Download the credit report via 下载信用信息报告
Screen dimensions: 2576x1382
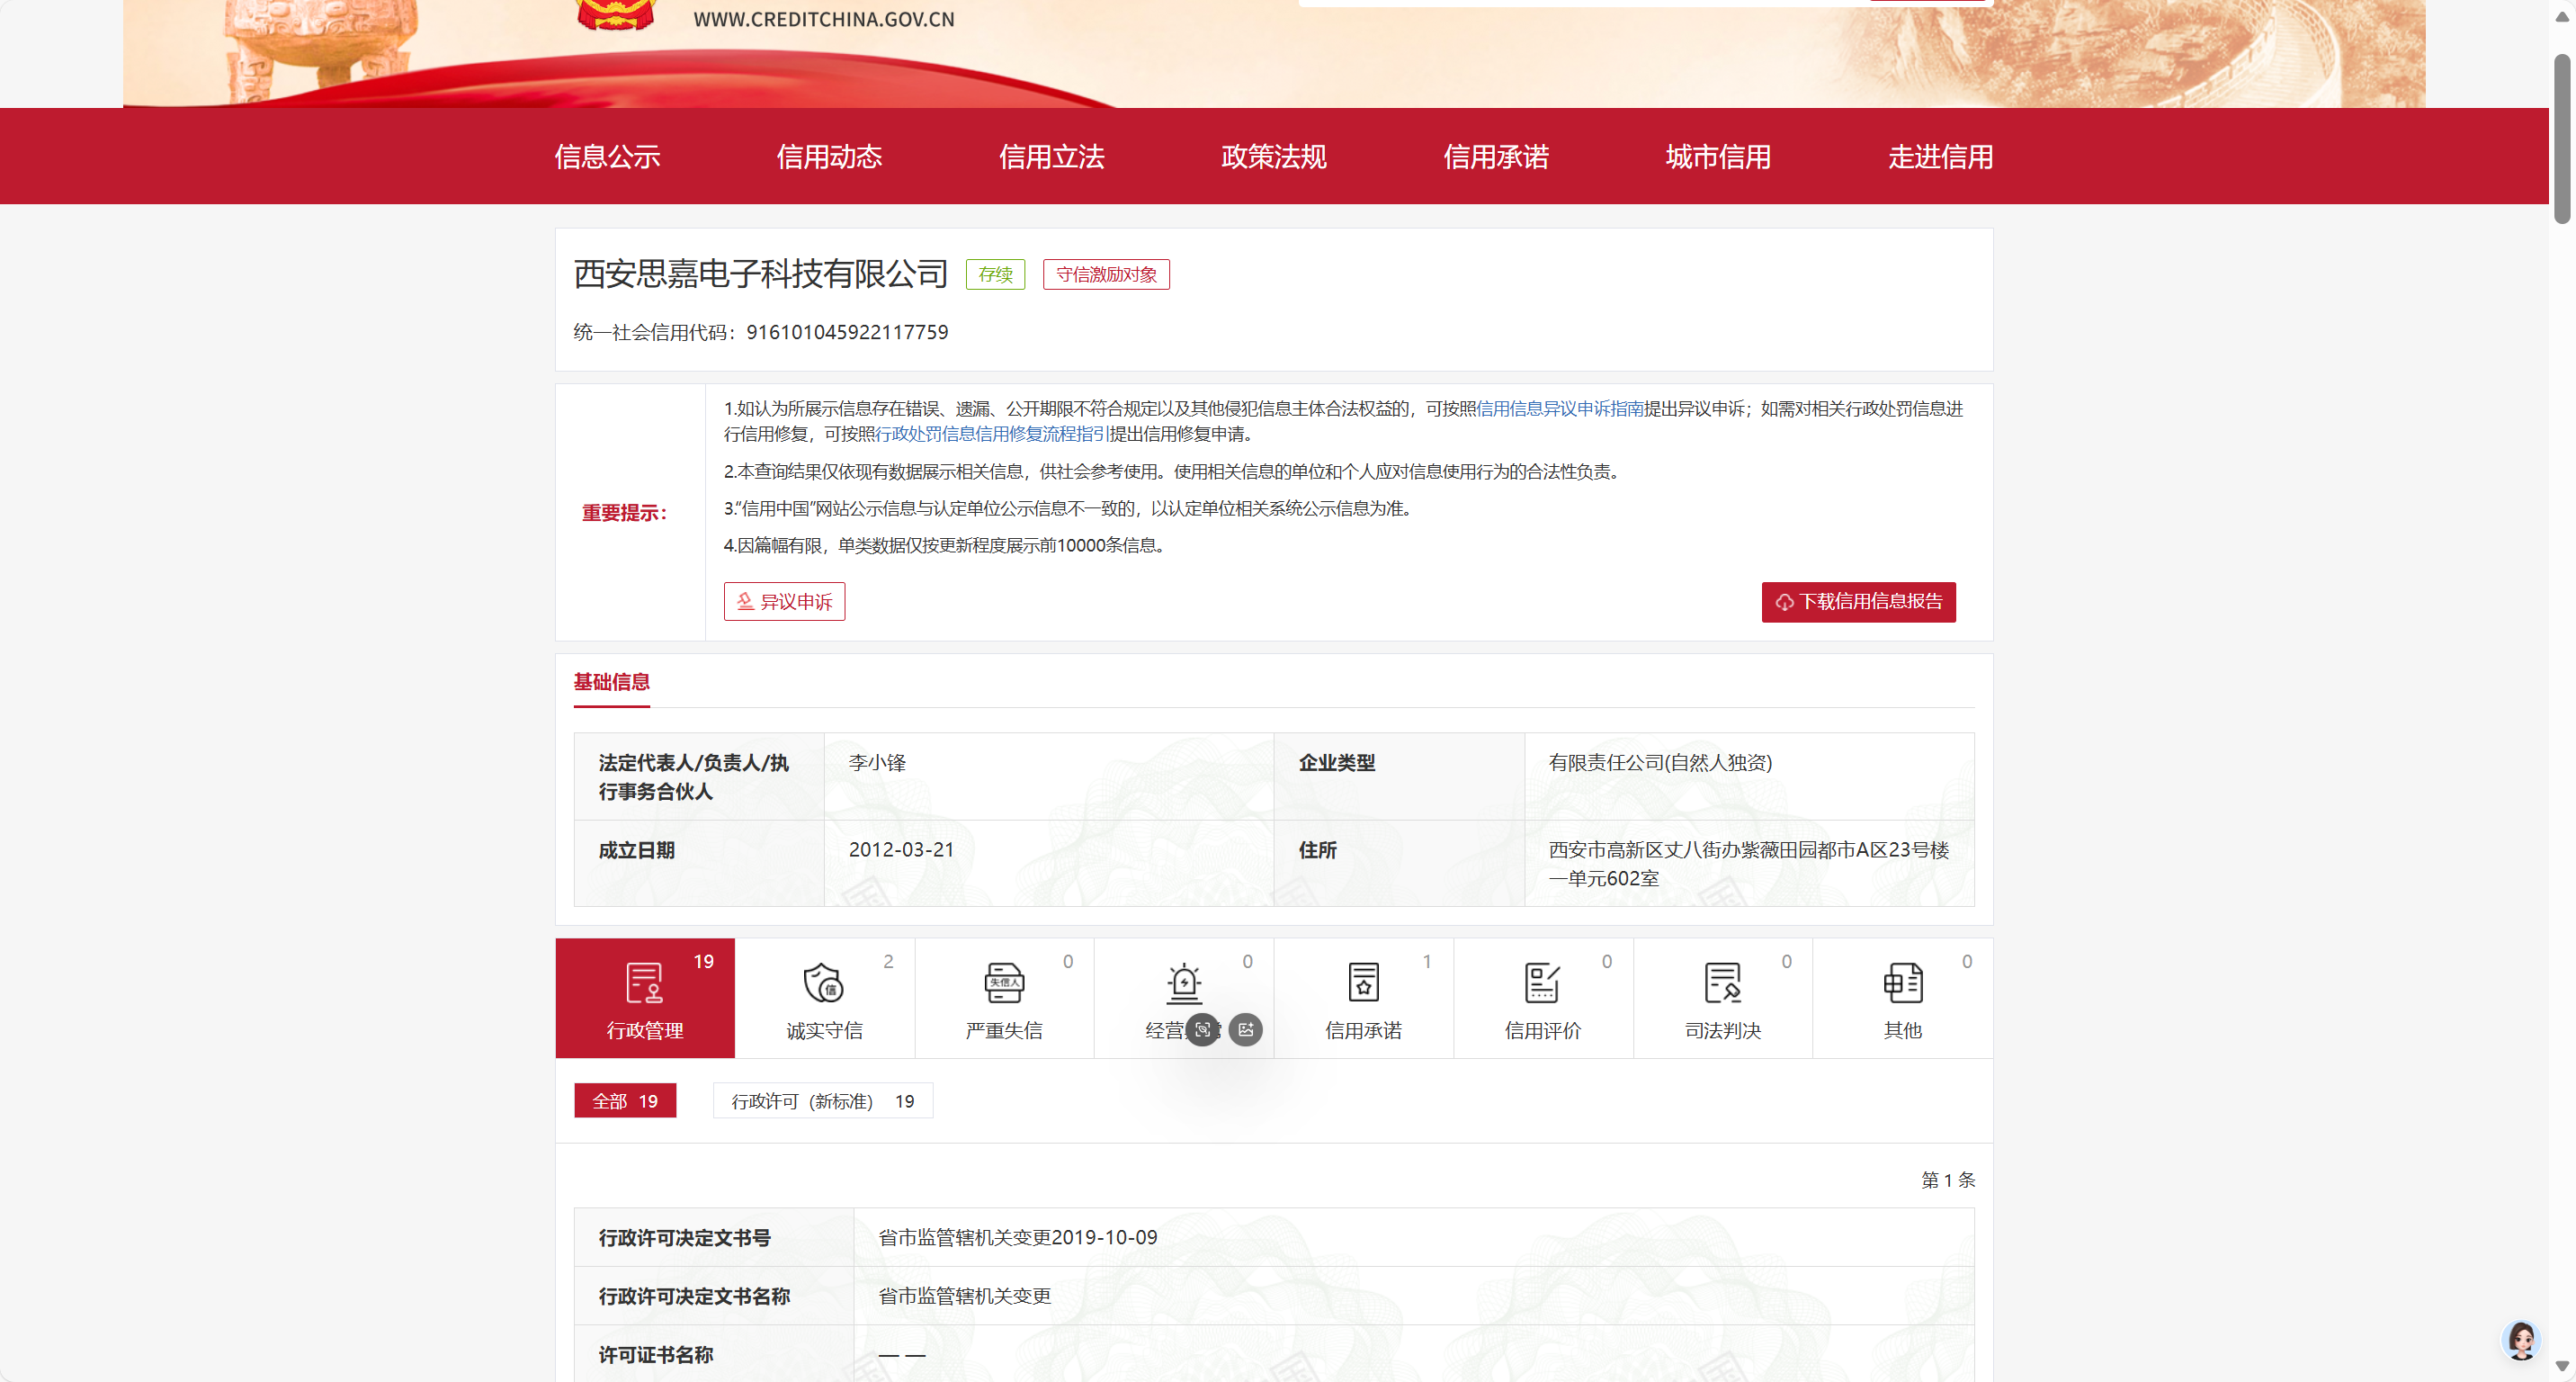1858,602
